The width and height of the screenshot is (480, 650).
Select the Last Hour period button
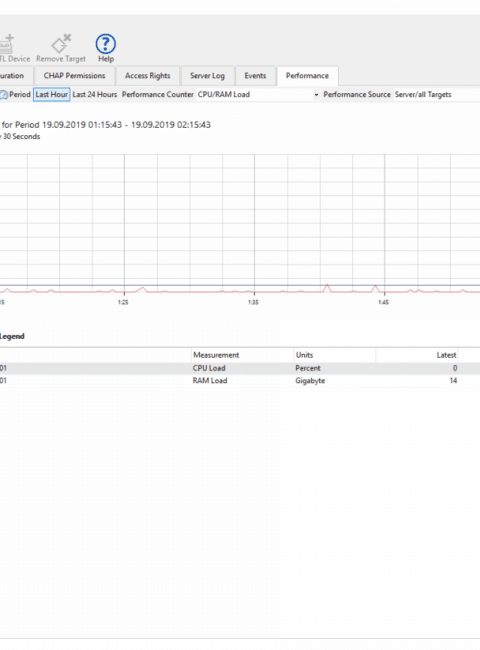[51, 95]
